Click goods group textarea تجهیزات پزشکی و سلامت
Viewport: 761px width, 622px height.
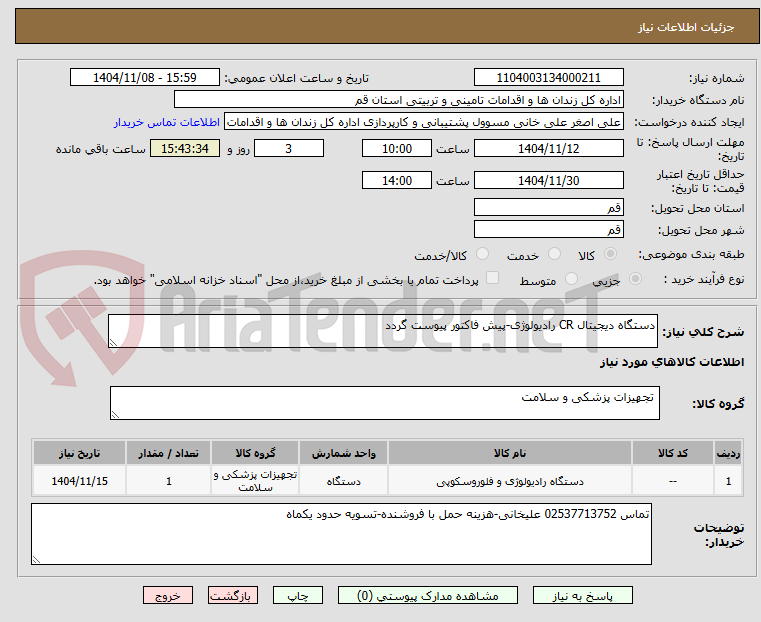point(385,403)
